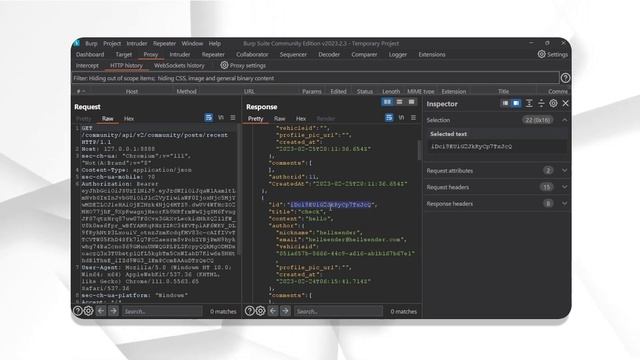Image resolution: width=640 pixels, height=360 pixels.
Task: Open Response panel hamburger menu
Action: (x=413, y=118)
